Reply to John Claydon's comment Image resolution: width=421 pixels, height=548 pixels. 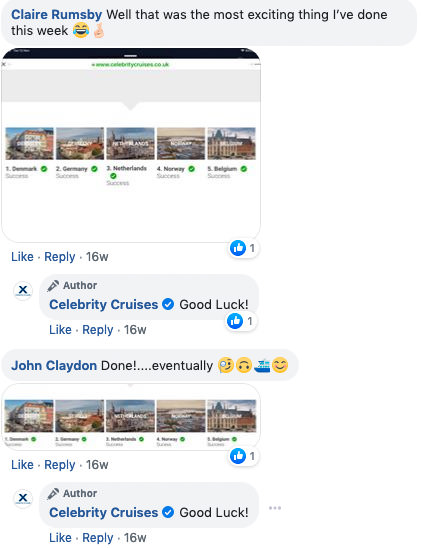[60, 465]
